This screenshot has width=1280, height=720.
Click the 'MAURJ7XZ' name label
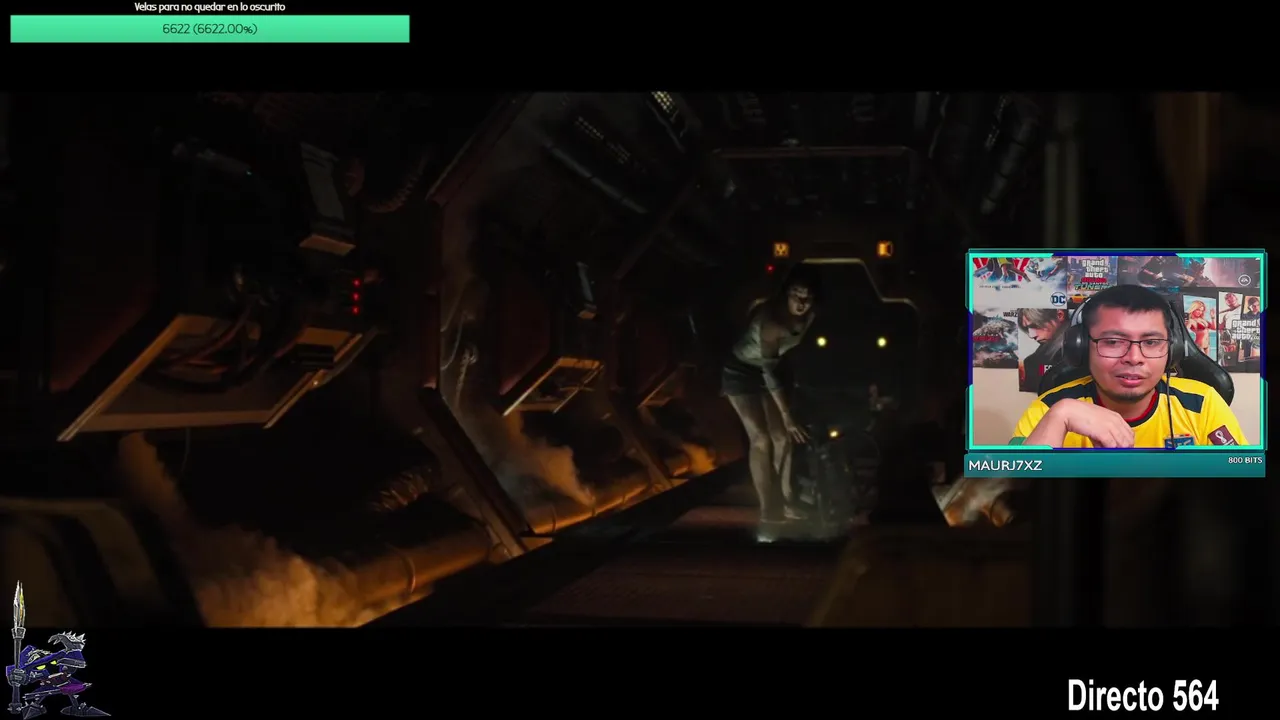1005,465
